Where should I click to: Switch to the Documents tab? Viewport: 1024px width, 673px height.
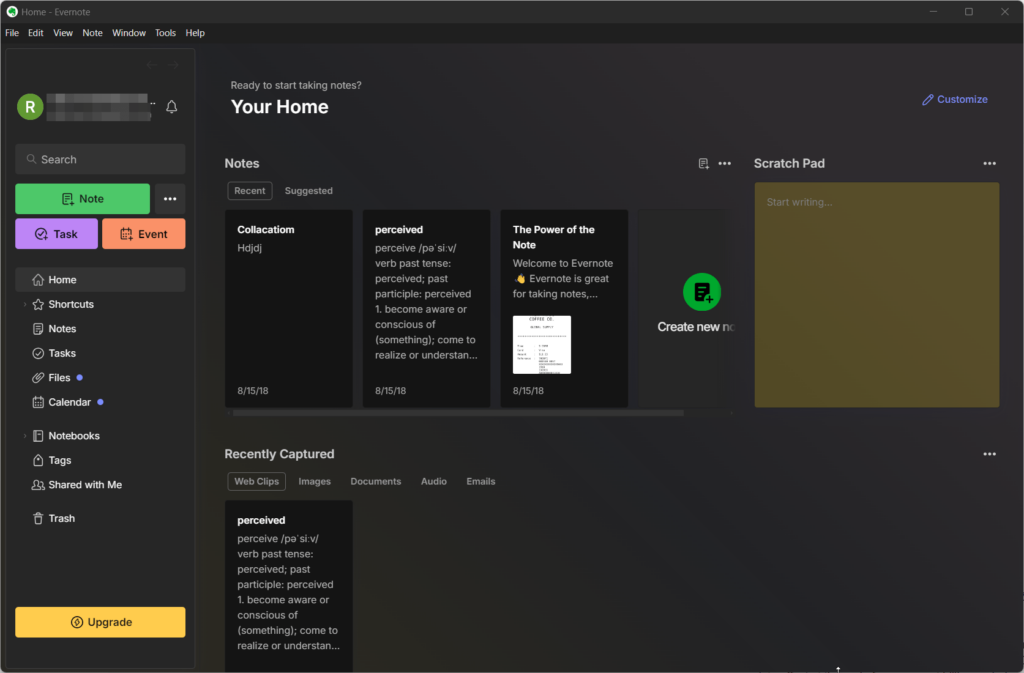pyautogui.click(x=376, y=481)
